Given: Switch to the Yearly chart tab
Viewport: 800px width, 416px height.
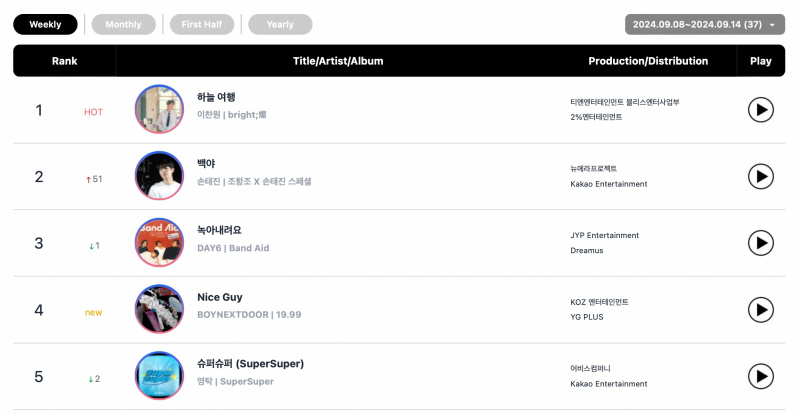Looking at the screenshot, I should tap(280, 25).
